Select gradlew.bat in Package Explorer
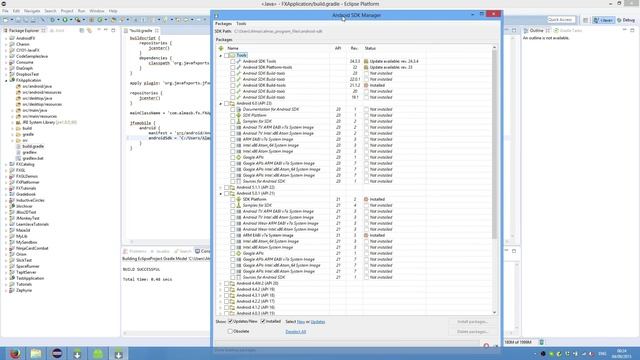Image resolution: width=640 pixels, height=360 pixels. click(x=33, y=158)
